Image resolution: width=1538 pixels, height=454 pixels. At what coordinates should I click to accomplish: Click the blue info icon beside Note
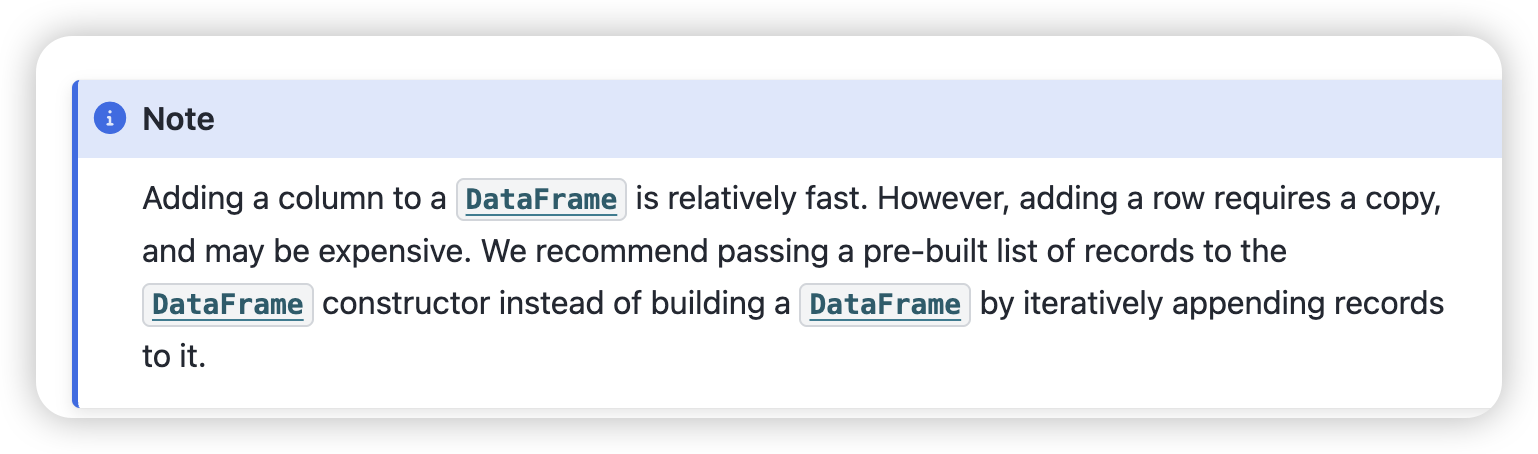110,119
